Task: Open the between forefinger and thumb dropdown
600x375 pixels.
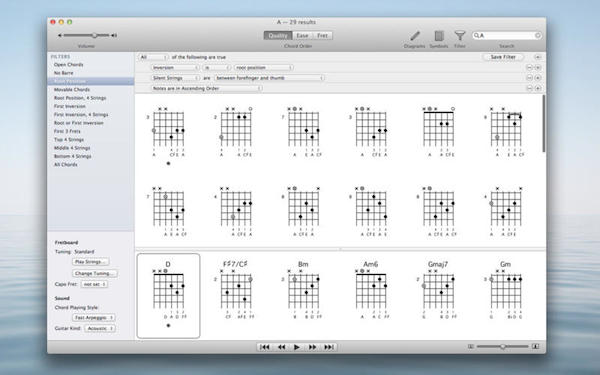Action: click(x=269, y=78)
